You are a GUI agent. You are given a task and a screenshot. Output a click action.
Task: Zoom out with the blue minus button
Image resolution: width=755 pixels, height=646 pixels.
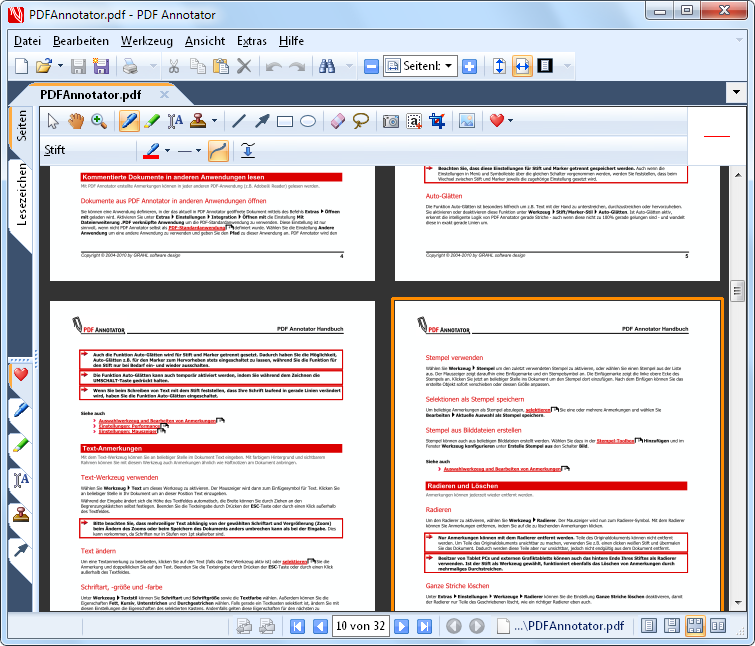point(371,66)
